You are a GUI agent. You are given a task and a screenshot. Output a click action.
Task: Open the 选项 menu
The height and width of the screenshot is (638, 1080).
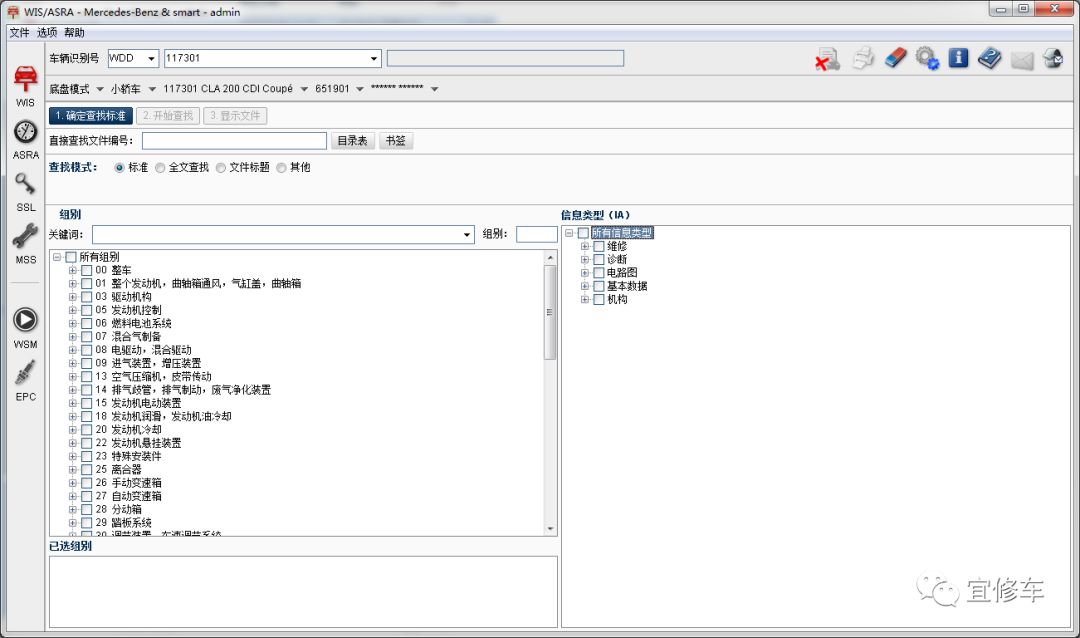click(x=47, y=32)
